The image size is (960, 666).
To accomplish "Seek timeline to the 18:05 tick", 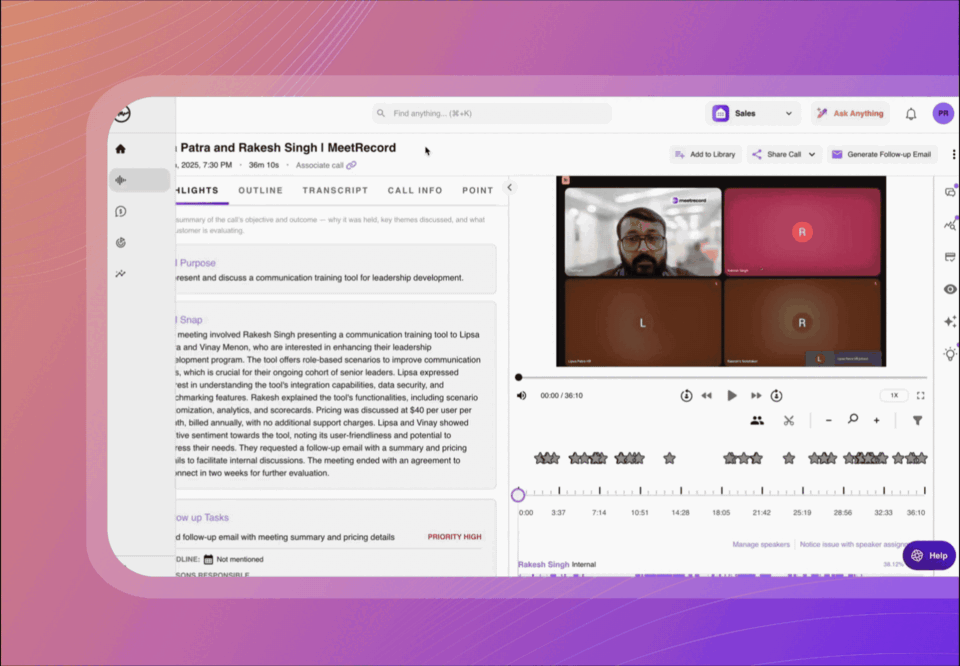I will click(x=721, y=490).
